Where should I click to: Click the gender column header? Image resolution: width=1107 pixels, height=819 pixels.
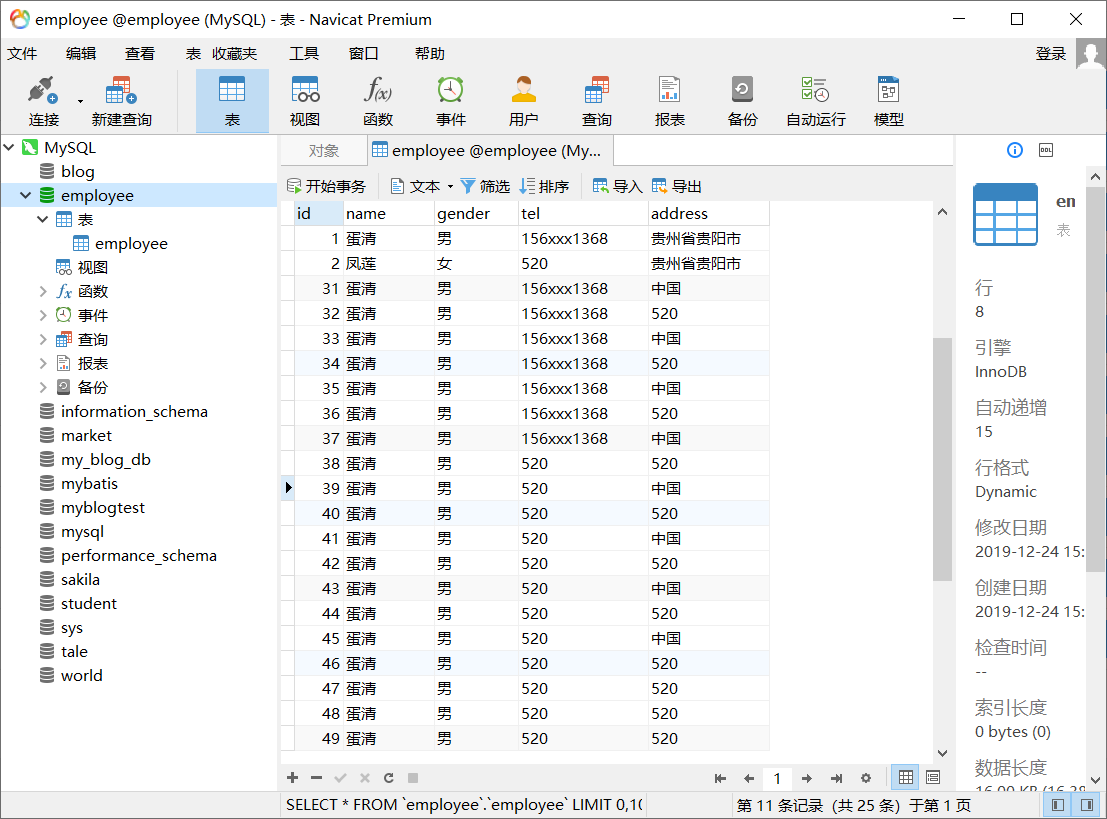click(477, 213)
